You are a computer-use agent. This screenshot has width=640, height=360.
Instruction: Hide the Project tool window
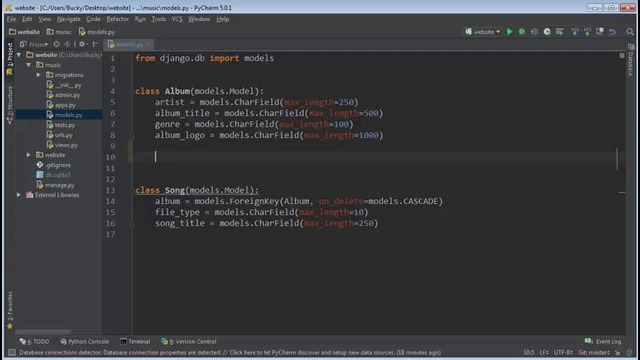pos(96,44)
